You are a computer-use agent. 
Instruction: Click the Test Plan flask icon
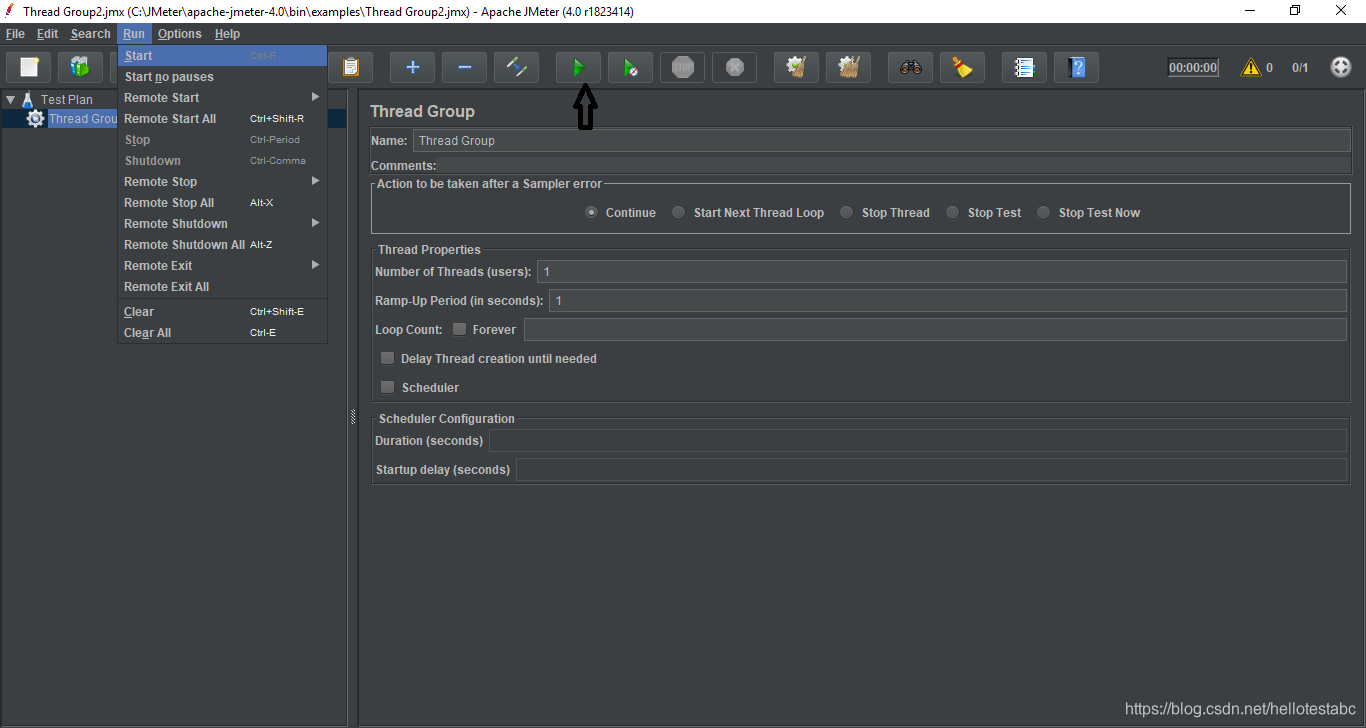[28, 100]
